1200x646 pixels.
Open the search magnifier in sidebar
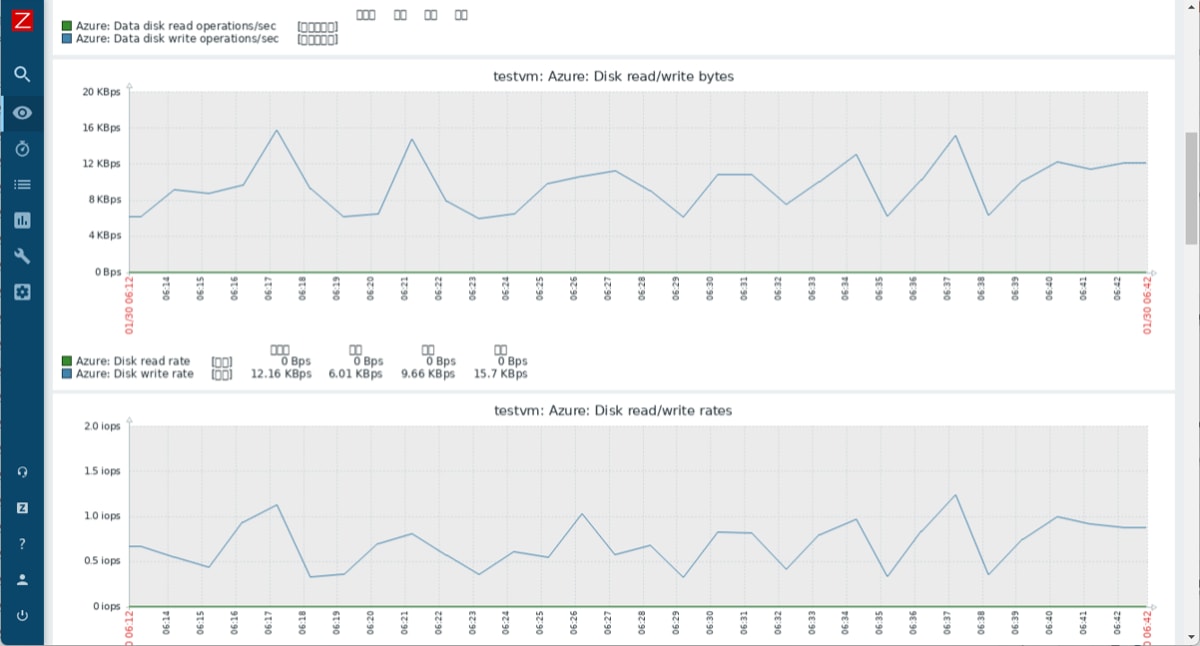click(22, 74)
